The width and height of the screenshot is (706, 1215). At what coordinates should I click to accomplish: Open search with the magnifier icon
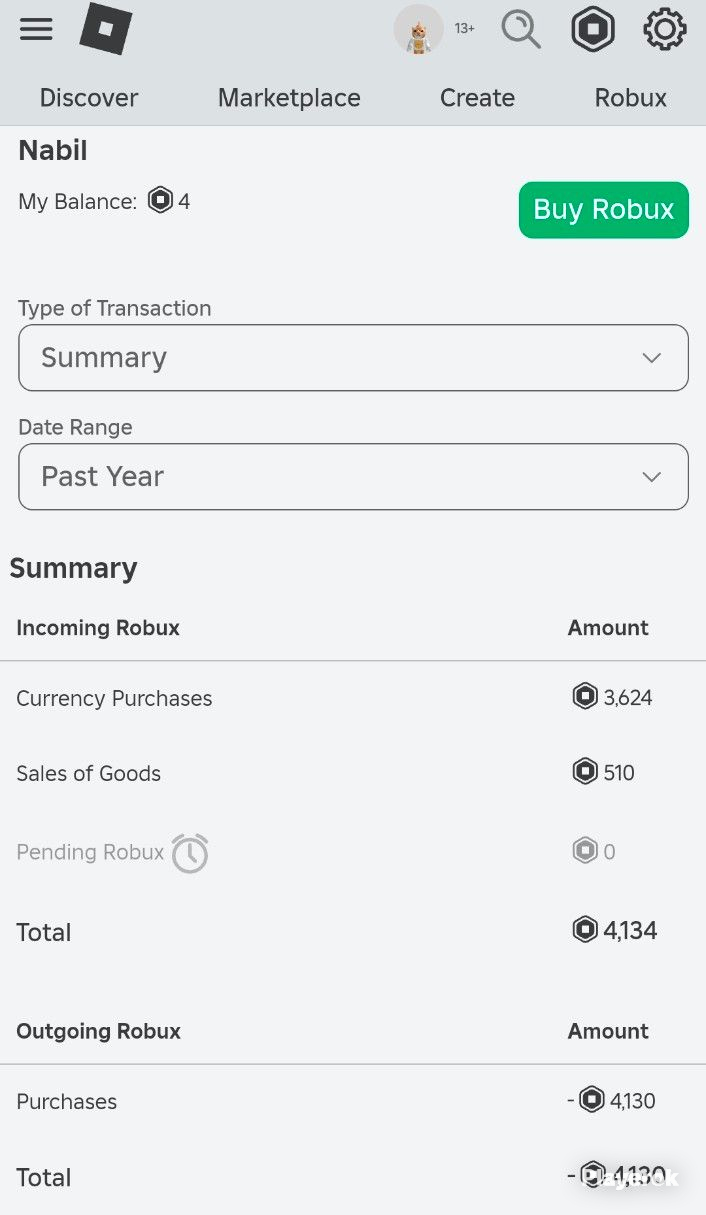click(x=521, y=29)
